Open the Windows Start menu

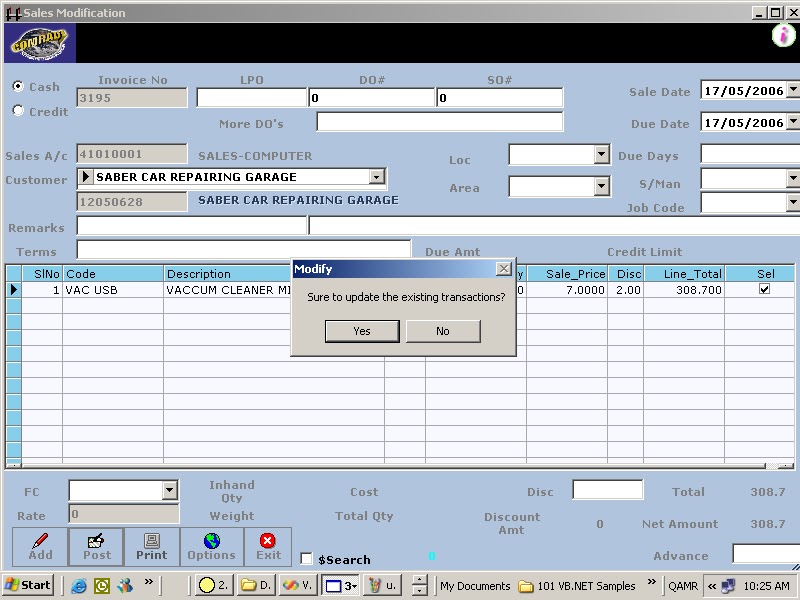pyautogui.click(x=27, y=585)
